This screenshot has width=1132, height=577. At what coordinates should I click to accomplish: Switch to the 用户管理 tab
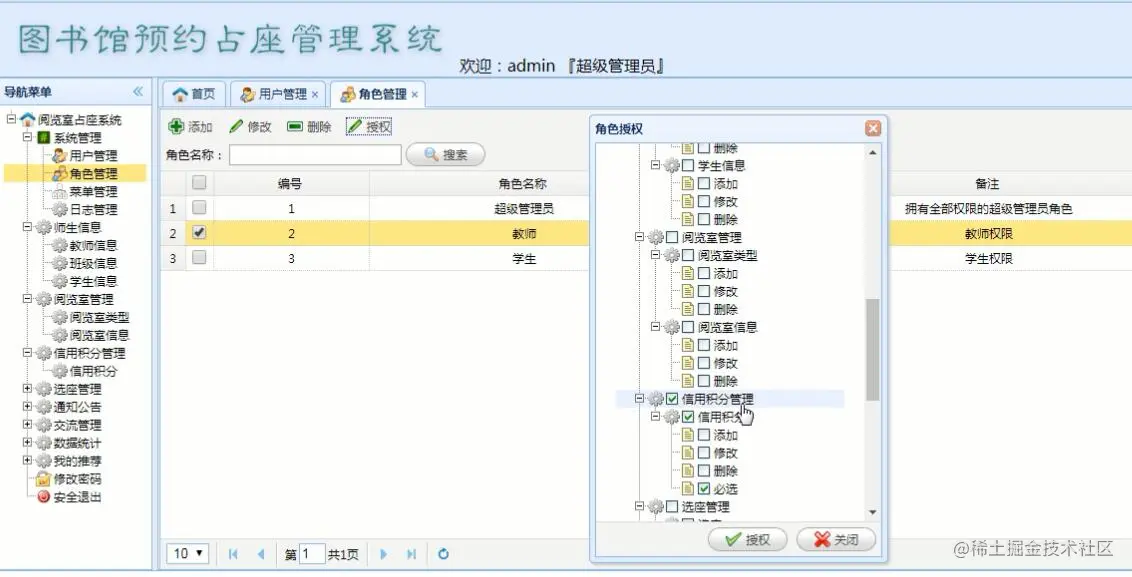point(279,95)
